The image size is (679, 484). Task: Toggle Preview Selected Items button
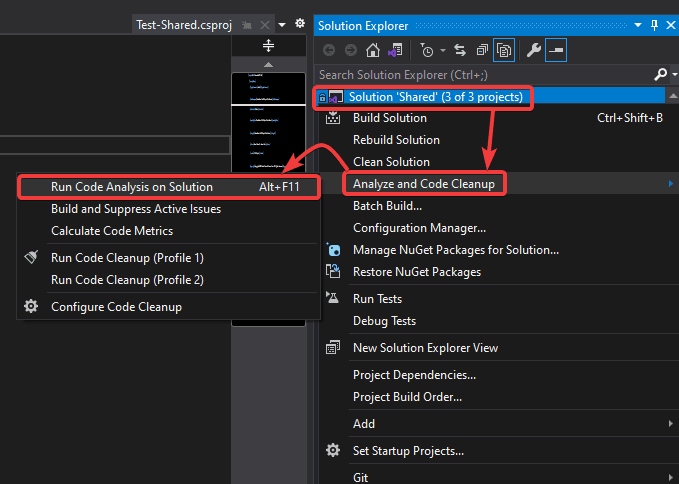[x=556, y=50]
